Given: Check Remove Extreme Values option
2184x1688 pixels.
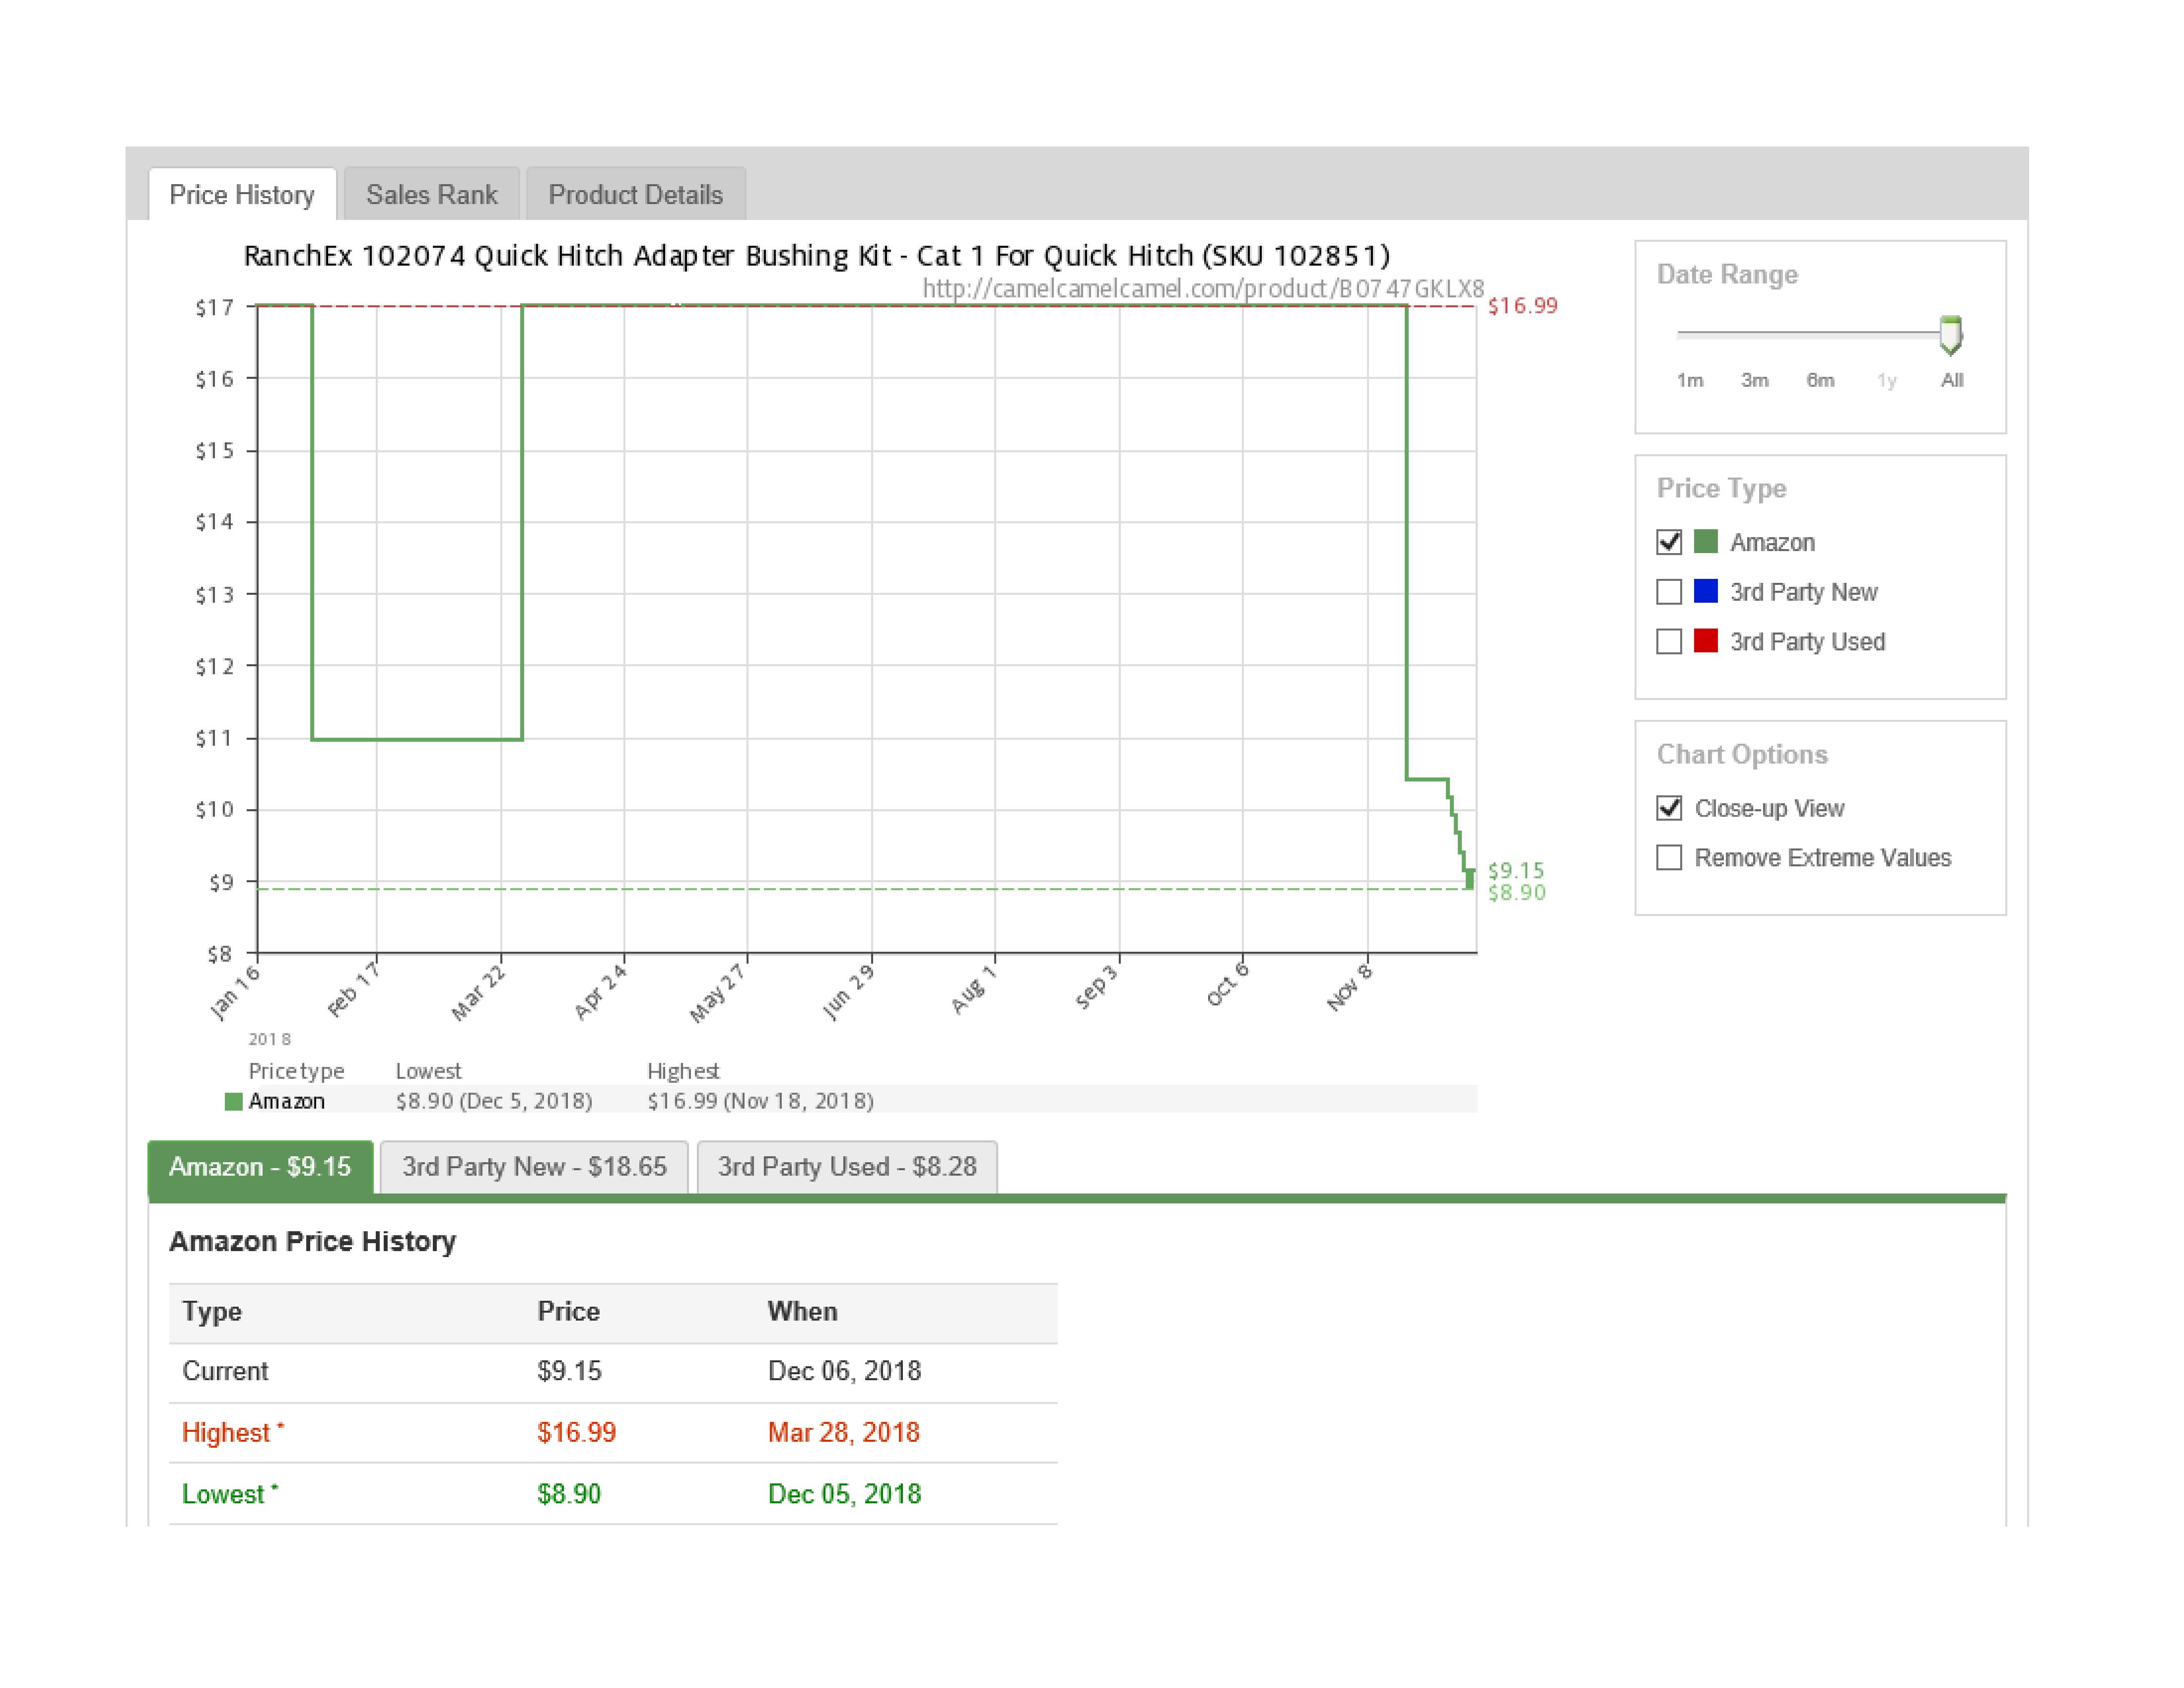Looking at the screenshot, I should [x=1669, y=858].
